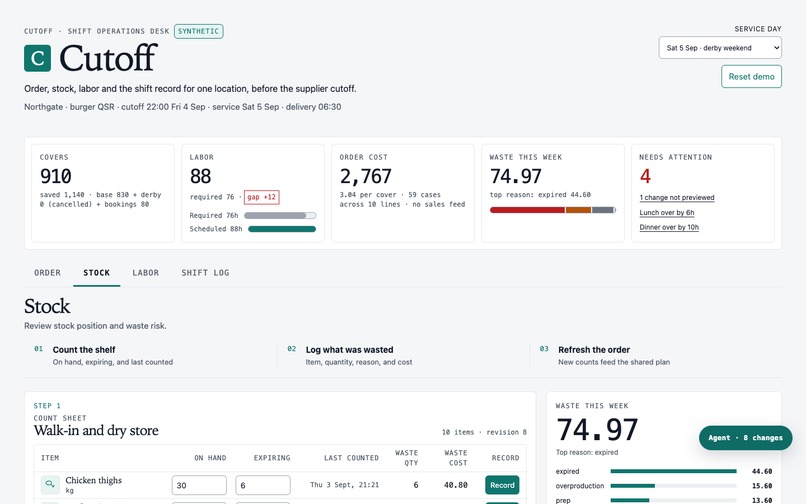Viewport: 806px width, 504px height.
Task: Go to the SHIFT LOG tab
Action: [205, 273]
